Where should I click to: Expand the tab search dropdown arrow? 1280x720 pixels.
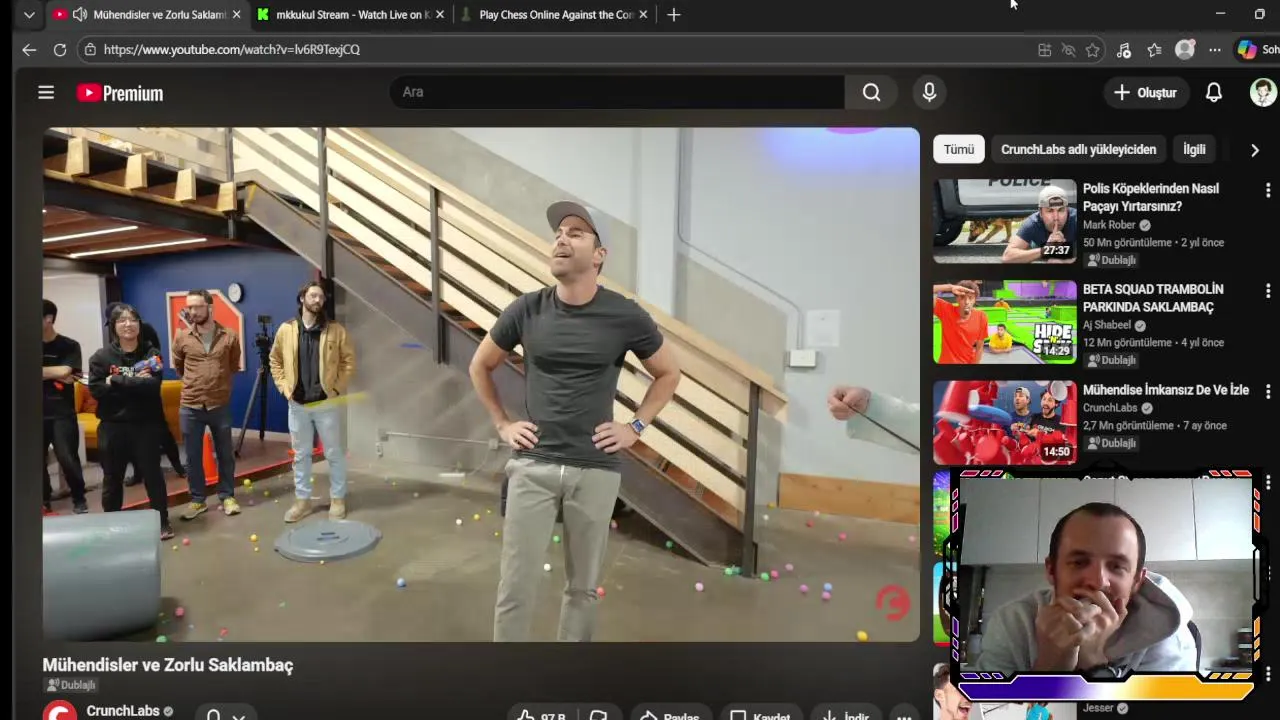coord(29,15)
